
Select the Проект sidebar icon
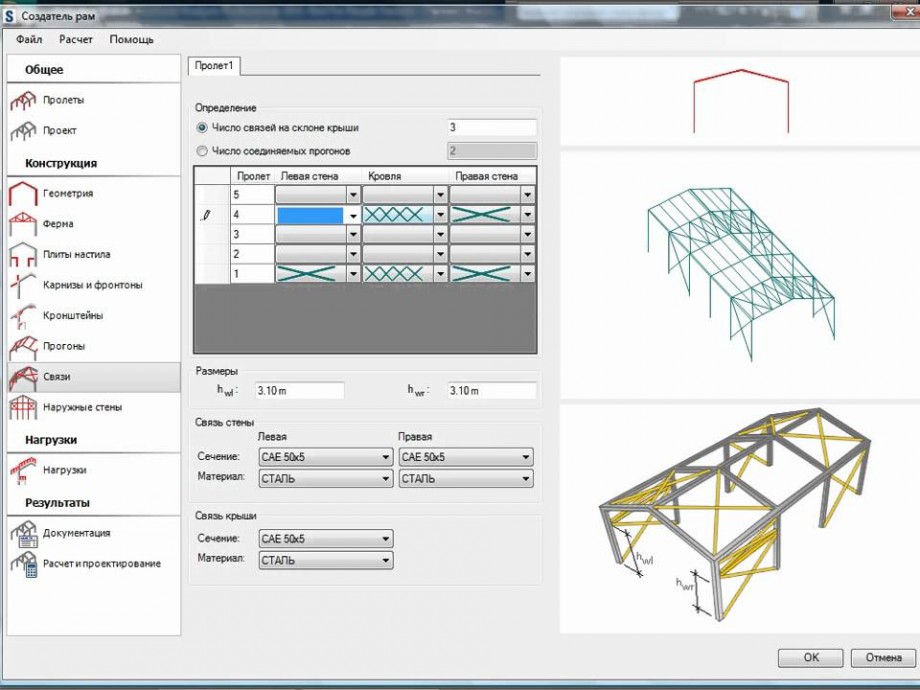point(23,131)
